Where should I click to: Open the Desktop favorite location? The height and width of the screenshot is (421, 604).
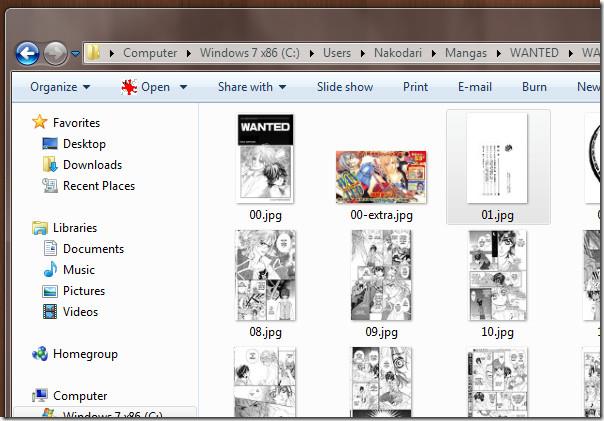(x=83, y=144)
